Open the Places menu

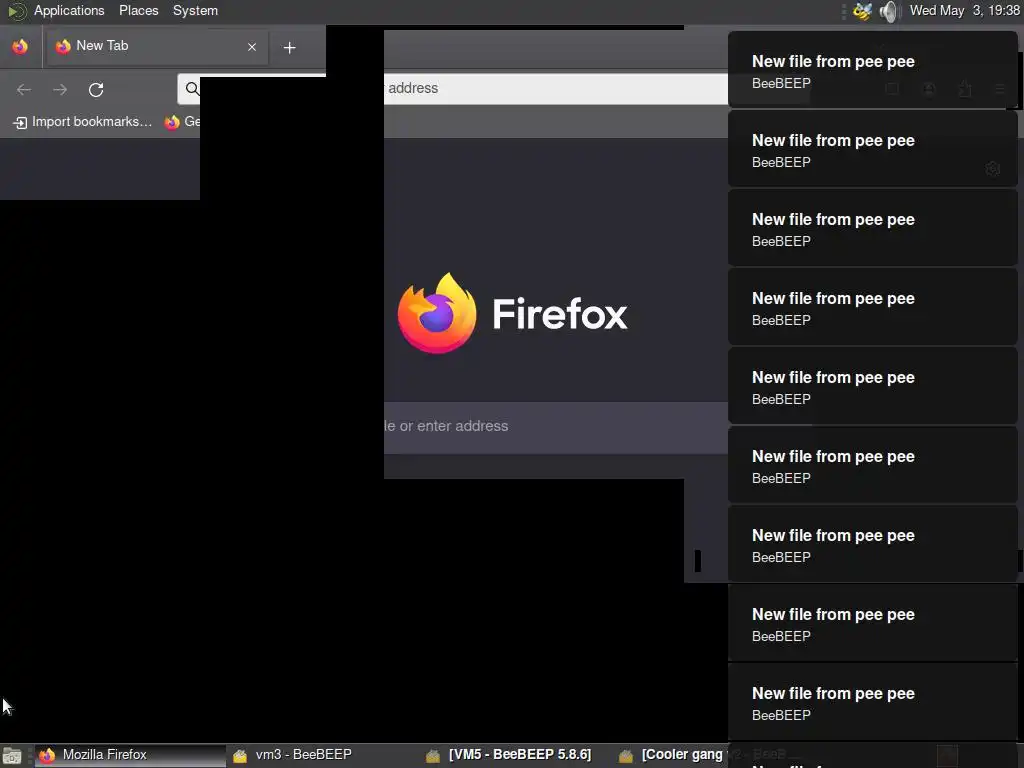tap(138, 10)
